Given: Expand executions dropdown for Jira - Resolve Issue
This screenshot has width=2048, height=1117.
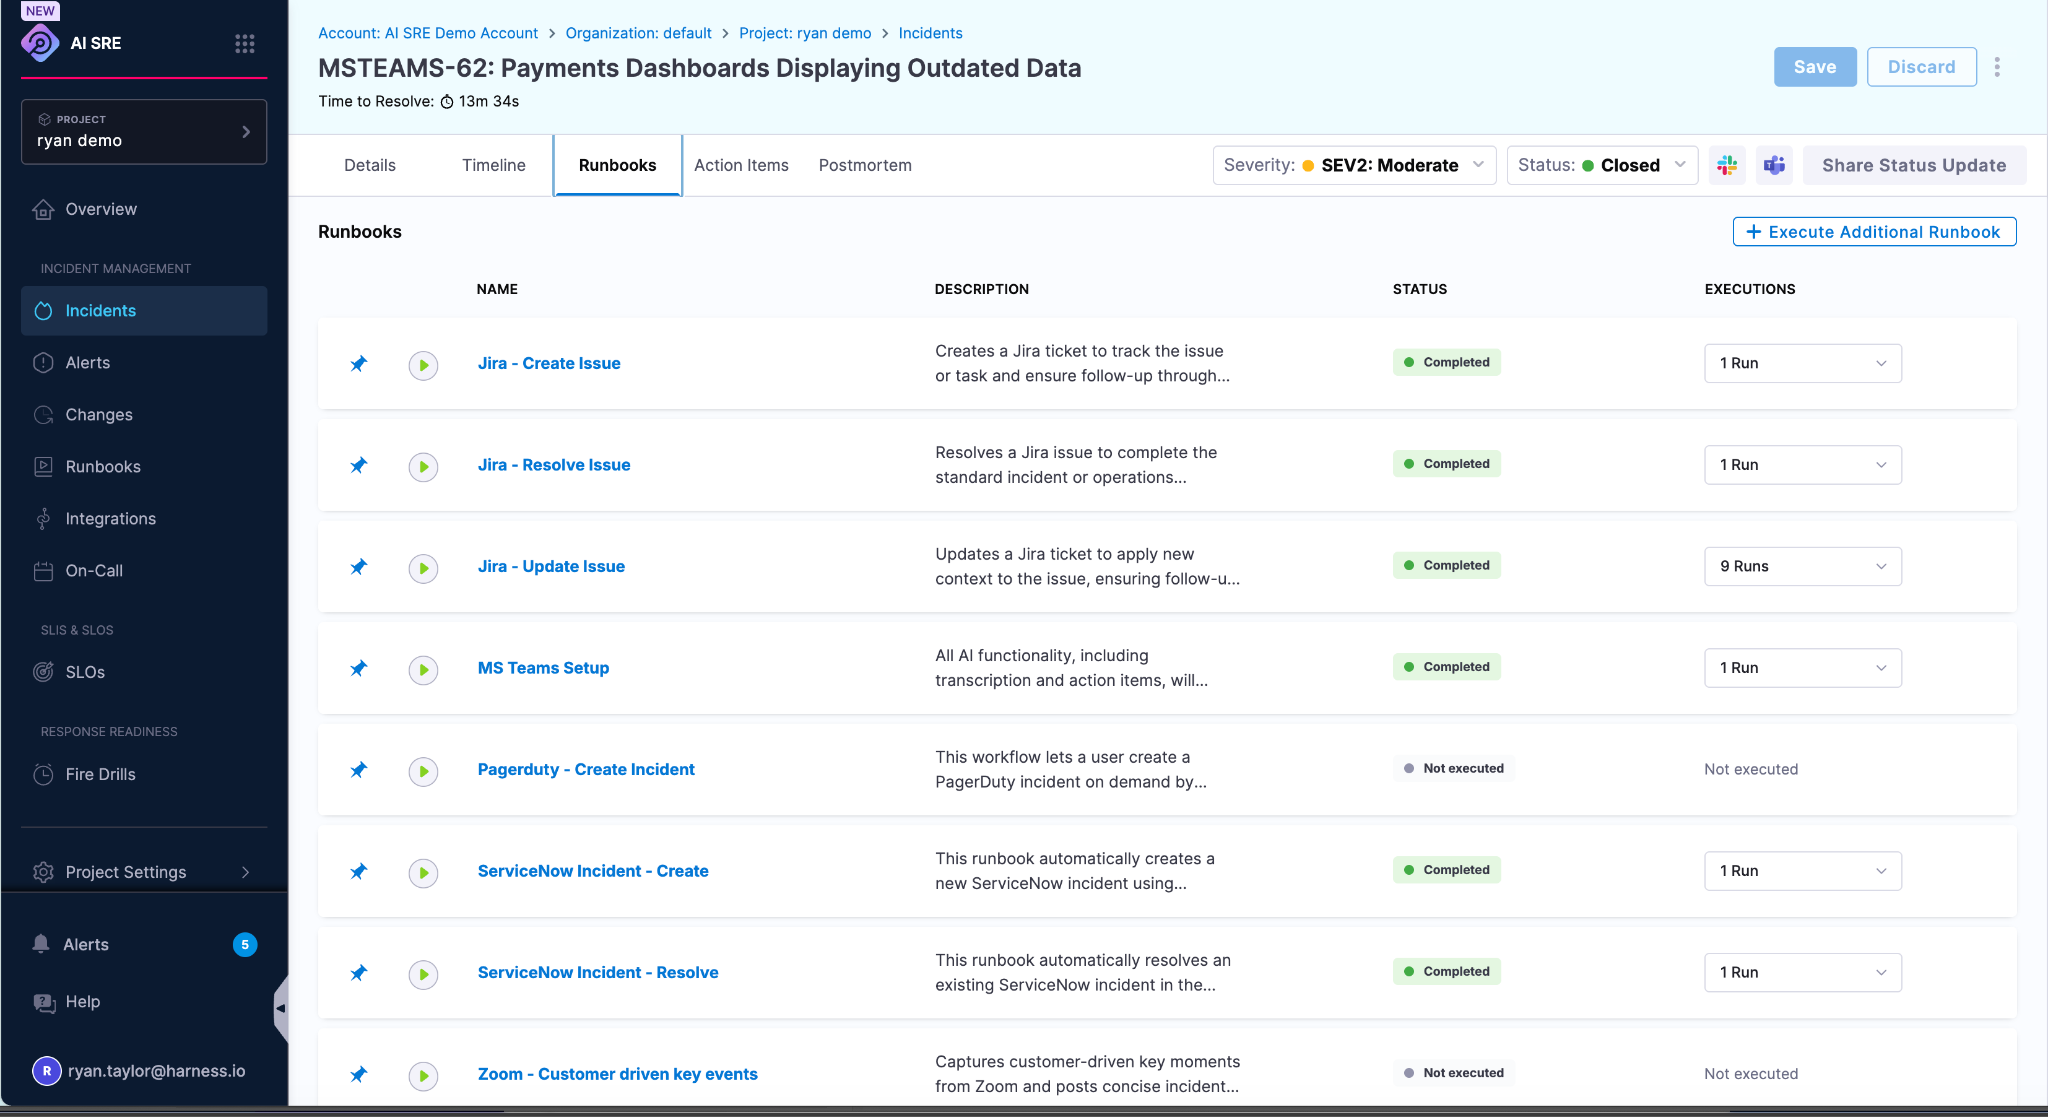Looking at the screenshot, I should pos(1802,465).
